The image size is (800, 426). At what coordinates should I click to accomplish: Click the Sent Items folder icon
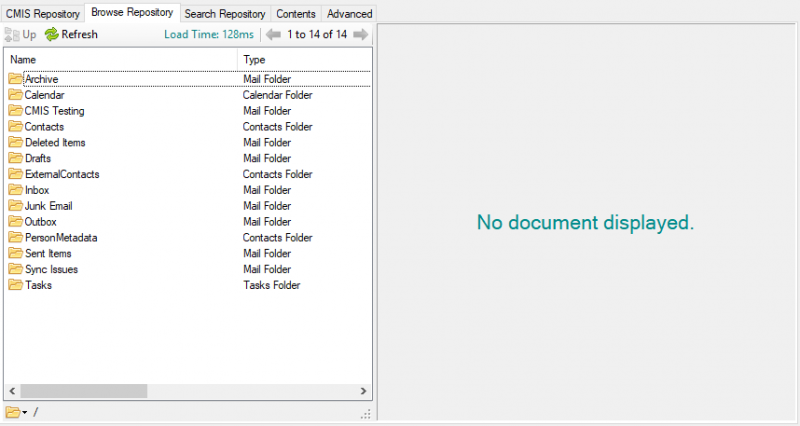pos(15,253)
